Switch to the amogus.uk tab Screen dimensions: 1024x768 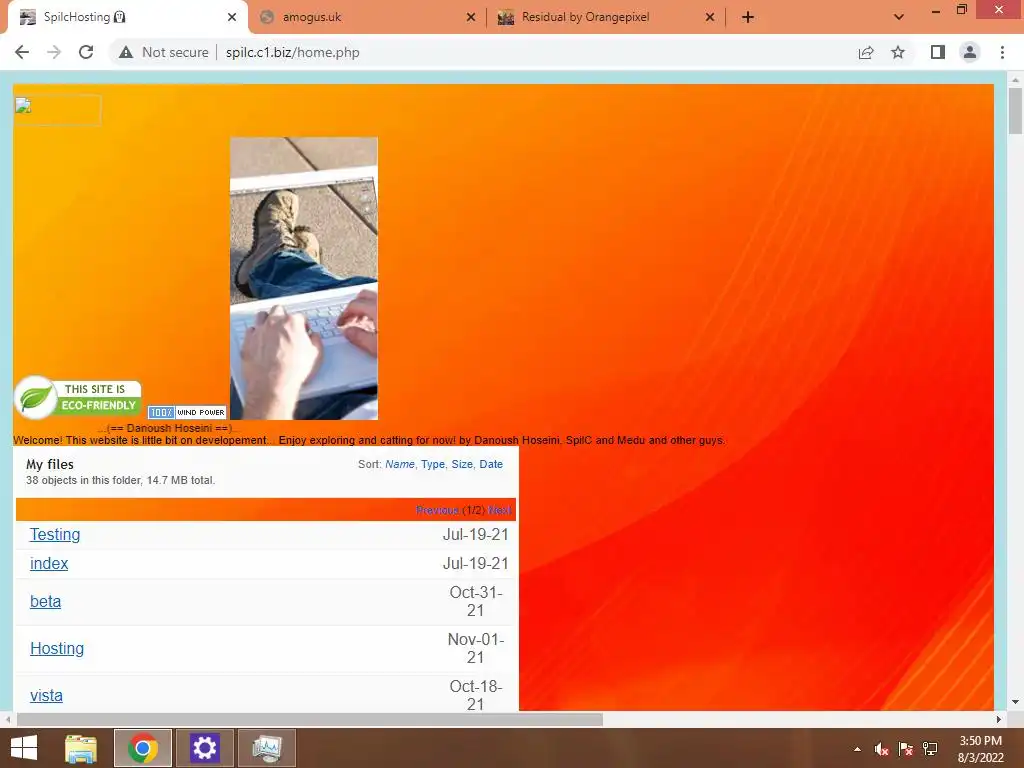(366, 17)
